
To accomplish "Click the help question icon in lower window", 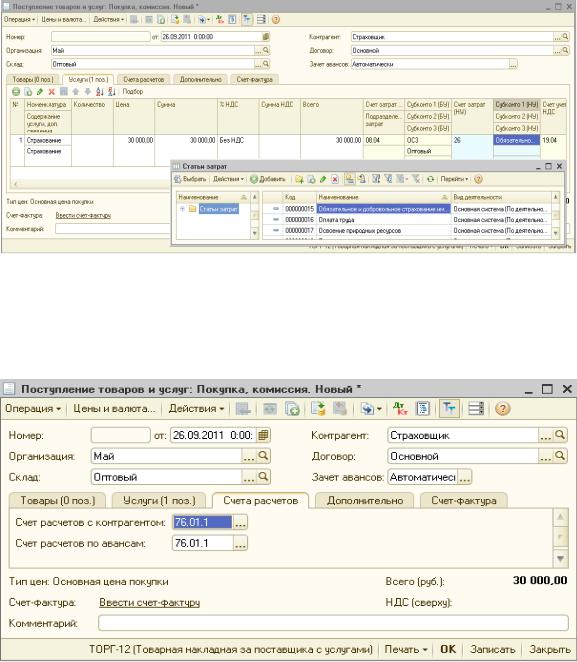I will [x=502, y=409].
